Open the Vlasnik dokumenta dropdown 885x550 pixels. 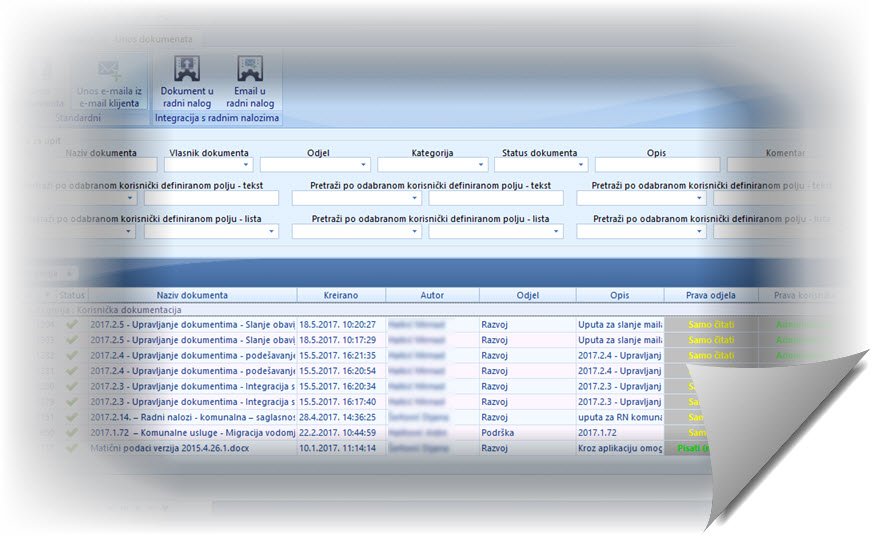pyautogui.click(x=246, y=166)
